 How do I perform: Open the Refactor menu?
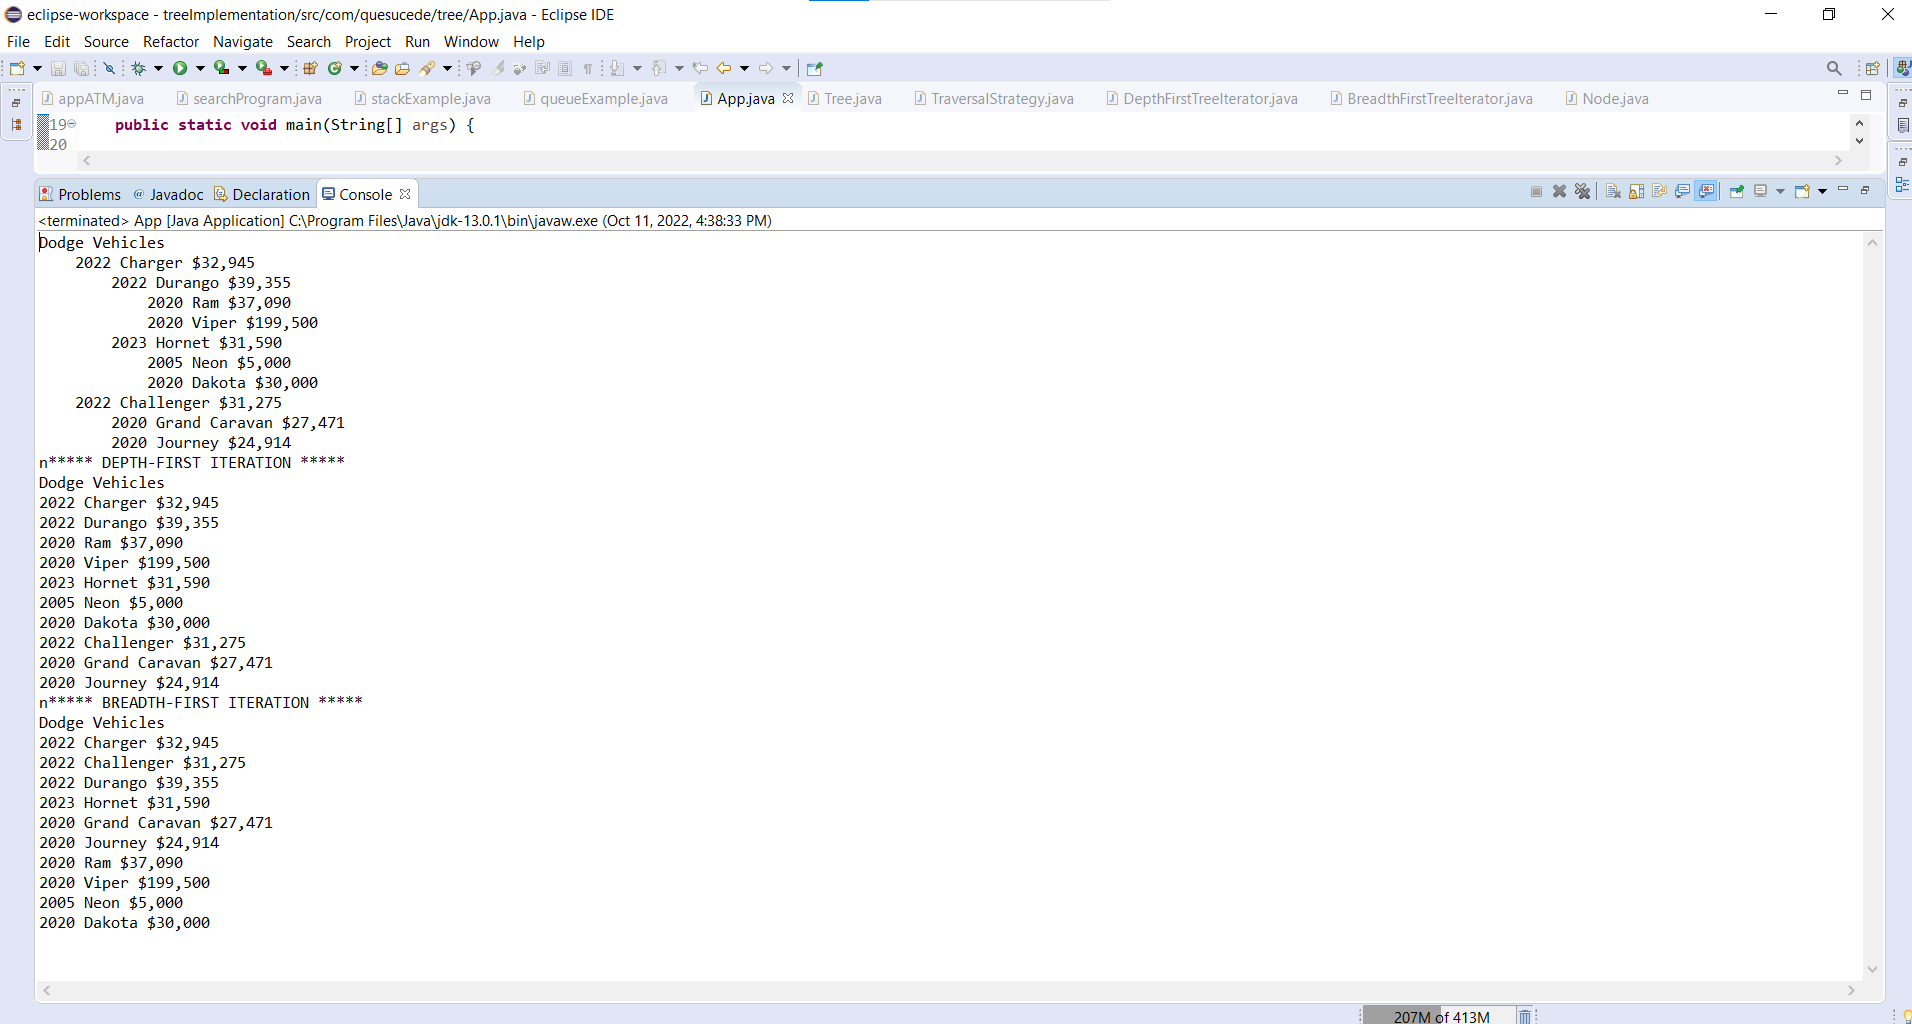point(170,42)
